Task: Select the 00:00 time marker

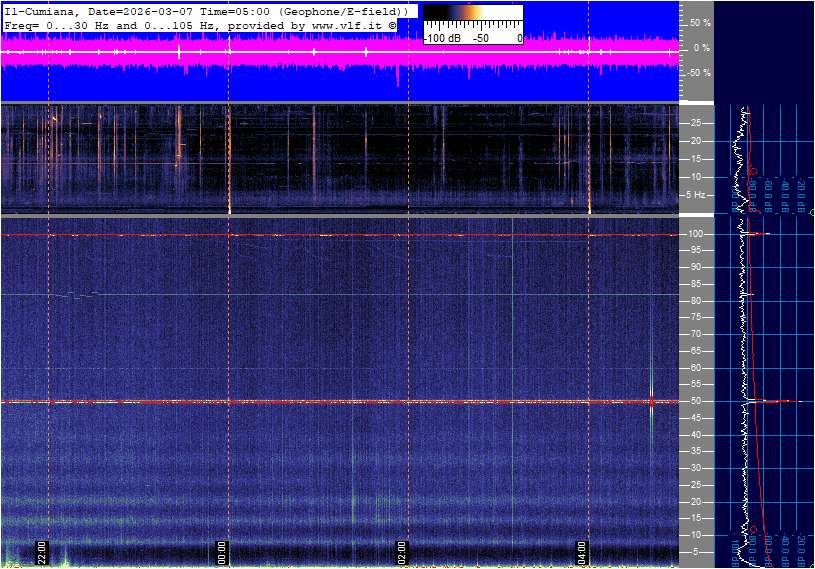Action: (x=222, y=552)
